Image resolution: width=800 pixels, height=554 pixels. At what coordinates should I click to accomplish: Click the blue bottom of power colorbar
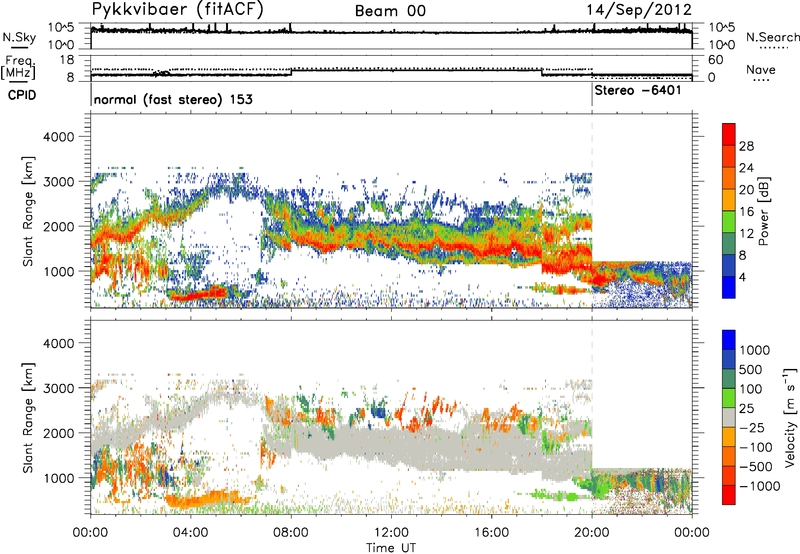(729, 288)
